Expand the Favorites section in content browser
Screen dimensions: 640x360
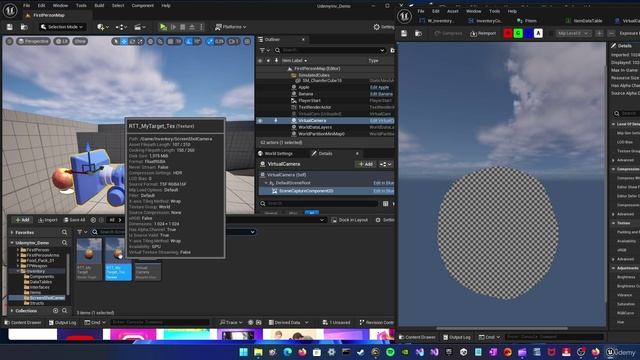tap(12, 232)
